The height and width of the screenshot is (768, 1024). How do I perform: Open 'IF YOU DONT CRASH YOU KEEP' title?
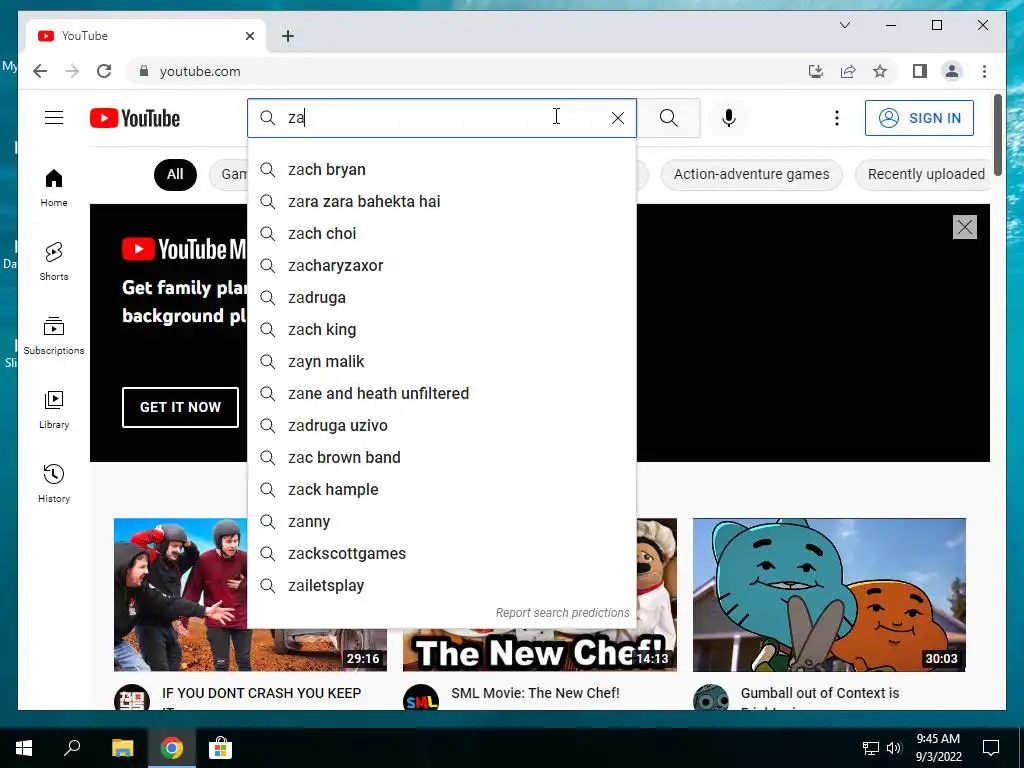tap(261, 693)
